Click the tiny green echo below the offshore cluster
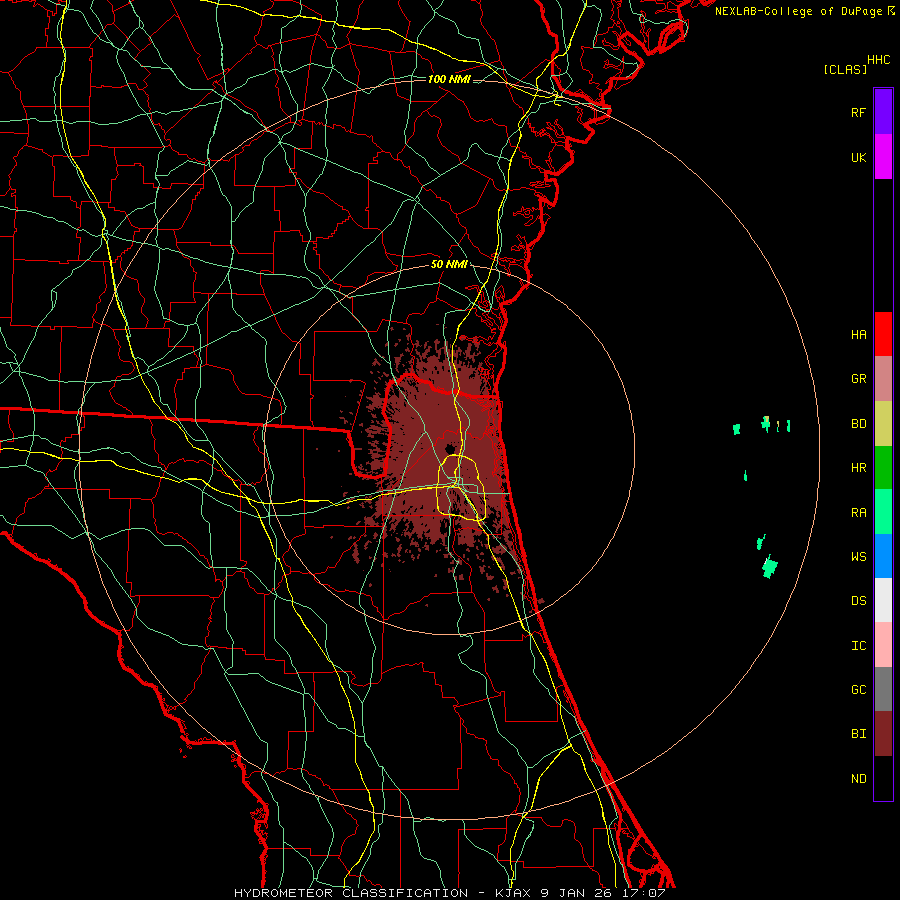Image resolution: width=900 pixels, height=900 pixels. (746, 475)
